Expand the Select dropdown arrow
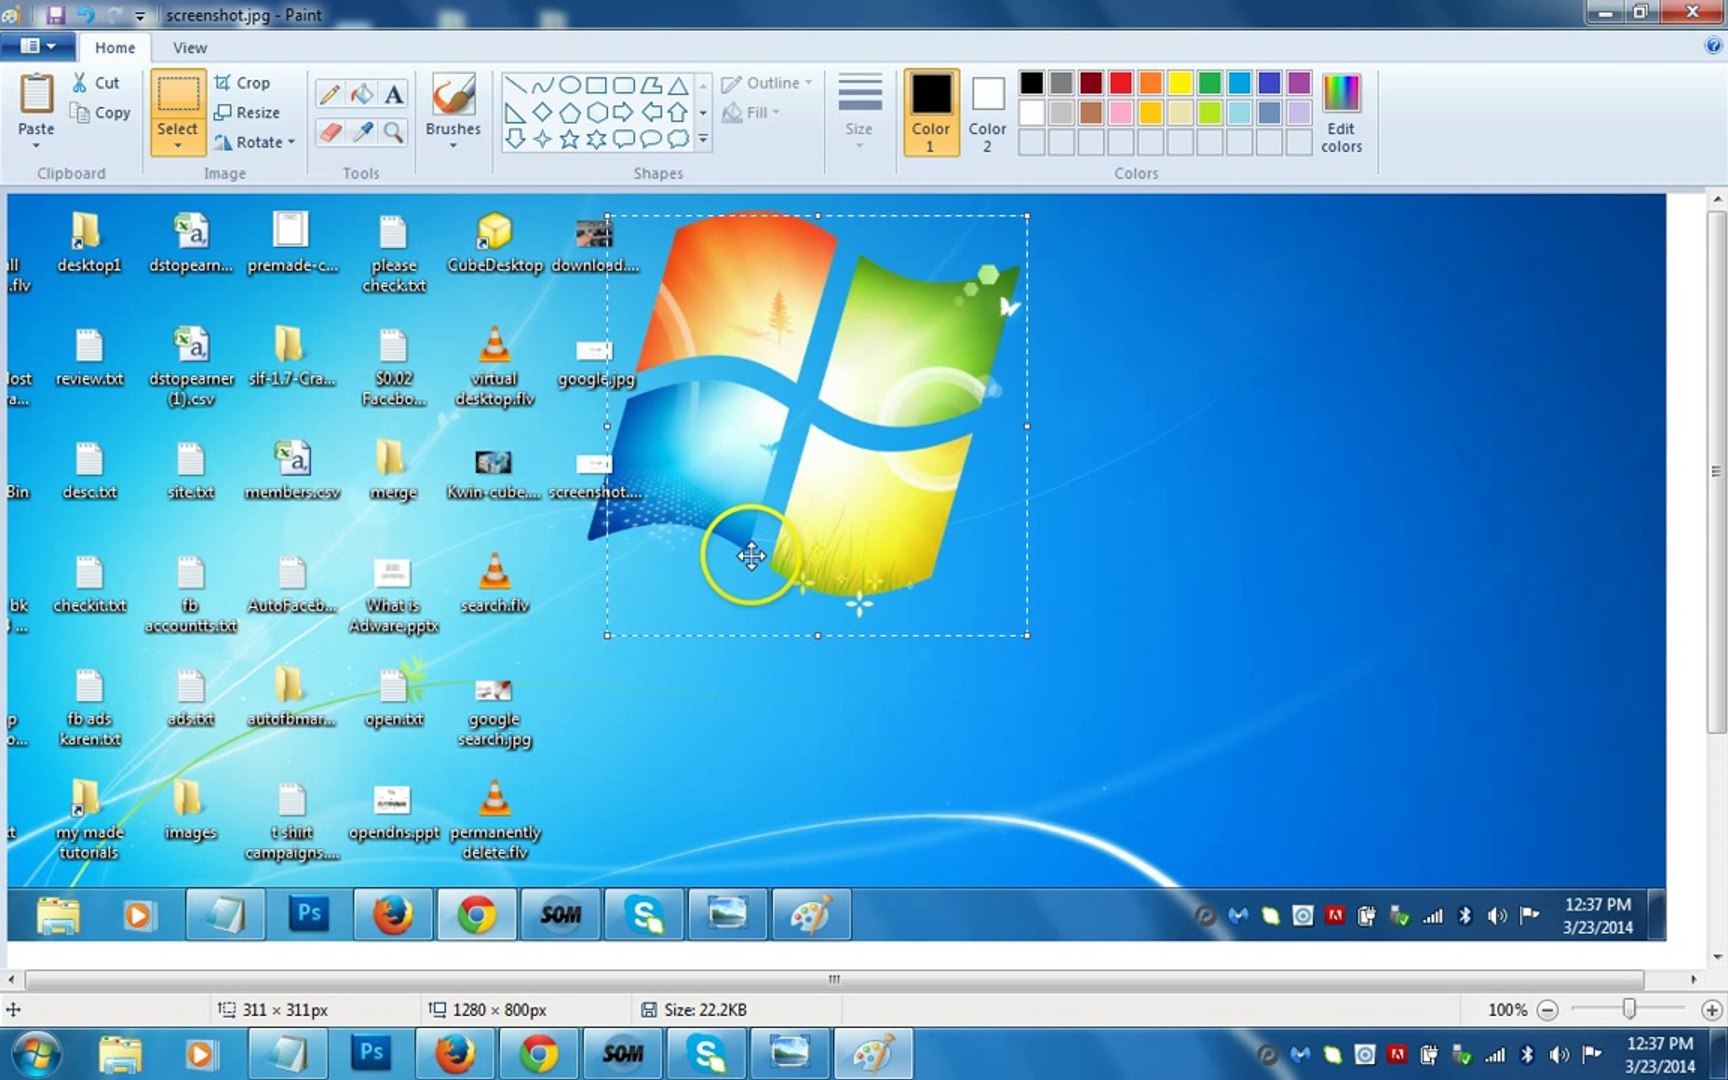This screenshot has width=1728, height=1080. point(177,146)
